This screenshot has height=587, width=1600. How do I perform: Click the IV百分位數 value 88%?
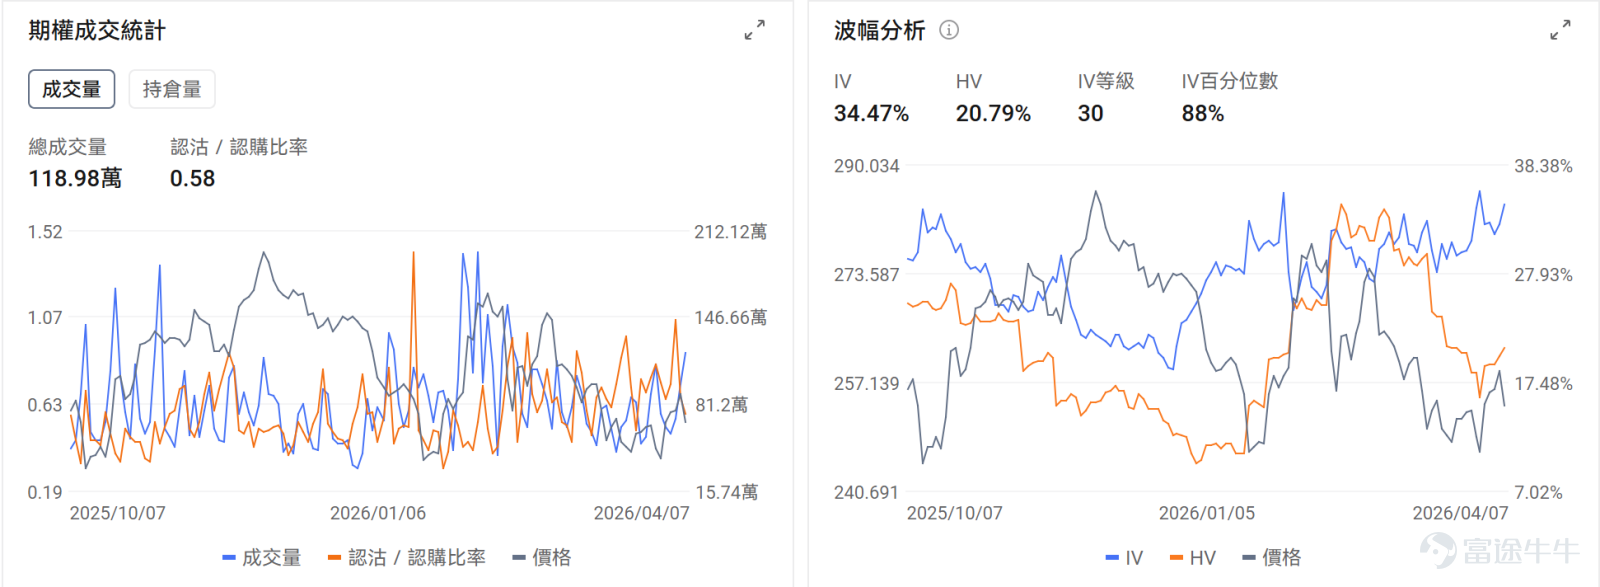click(1203, 114)
